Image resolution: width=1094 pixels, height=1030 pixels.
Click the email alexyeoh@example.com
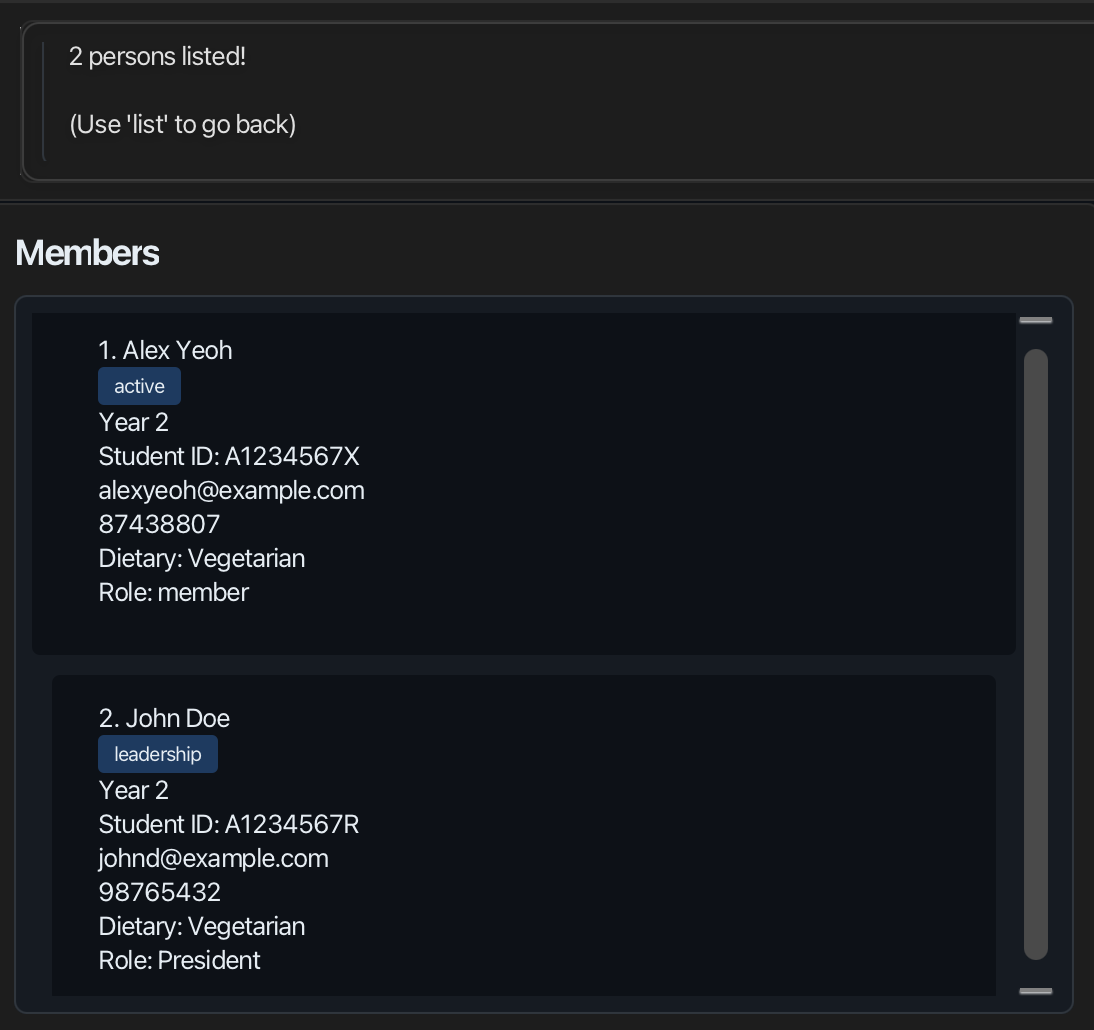pos(232,490)
